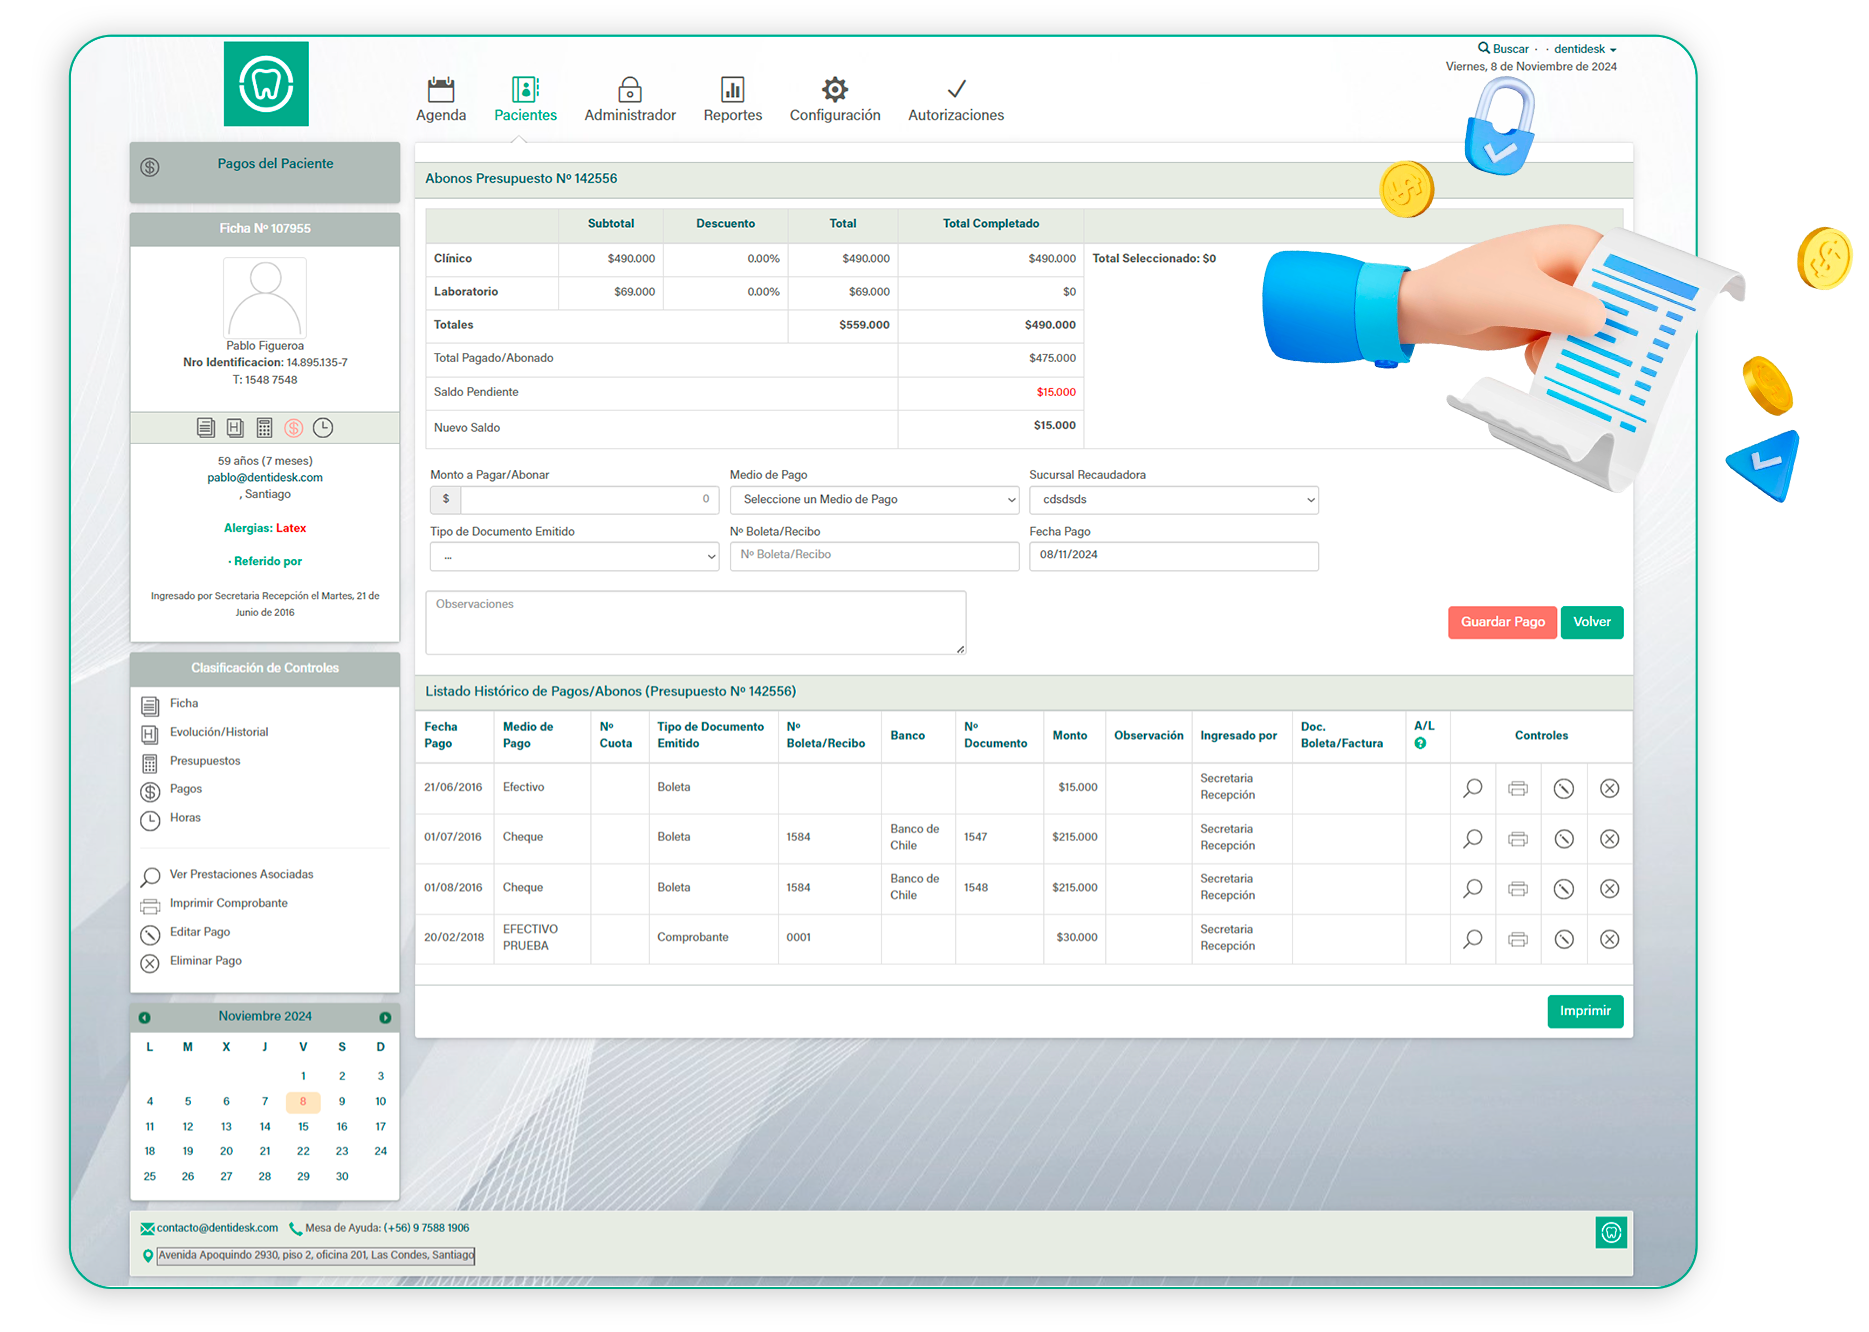Select Presupuestos in the sidebar
This screenshot has width=1869, height=1332.
(205, 761)
